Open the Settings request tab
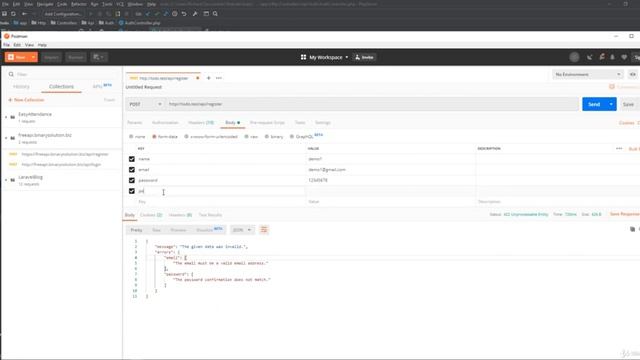Image resolution: width=640 pixels, height=360 pixels. pyautogui.click(x=322, y=122)
